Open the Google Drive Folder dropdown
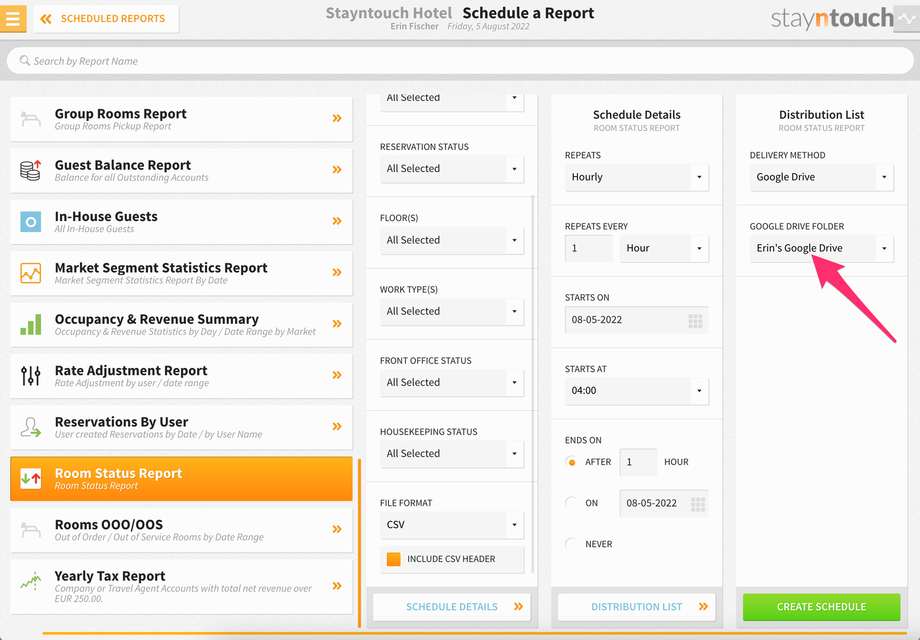920x640 pixels. point(821,249)
